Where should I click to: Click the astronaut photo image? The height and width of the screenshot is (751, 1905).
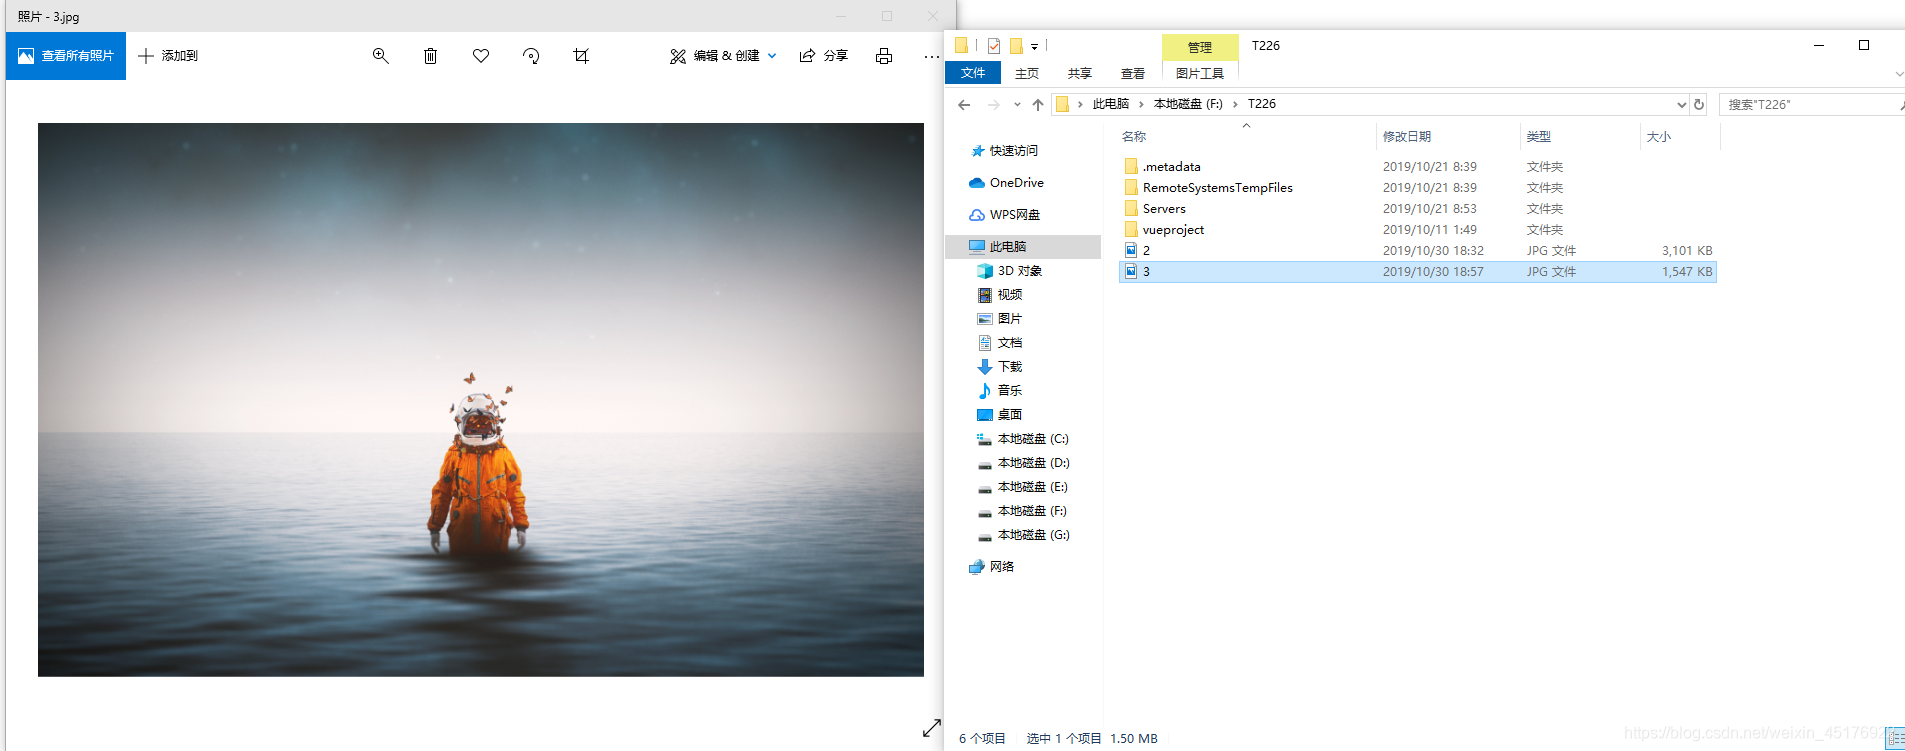click(x=481, y=400)
